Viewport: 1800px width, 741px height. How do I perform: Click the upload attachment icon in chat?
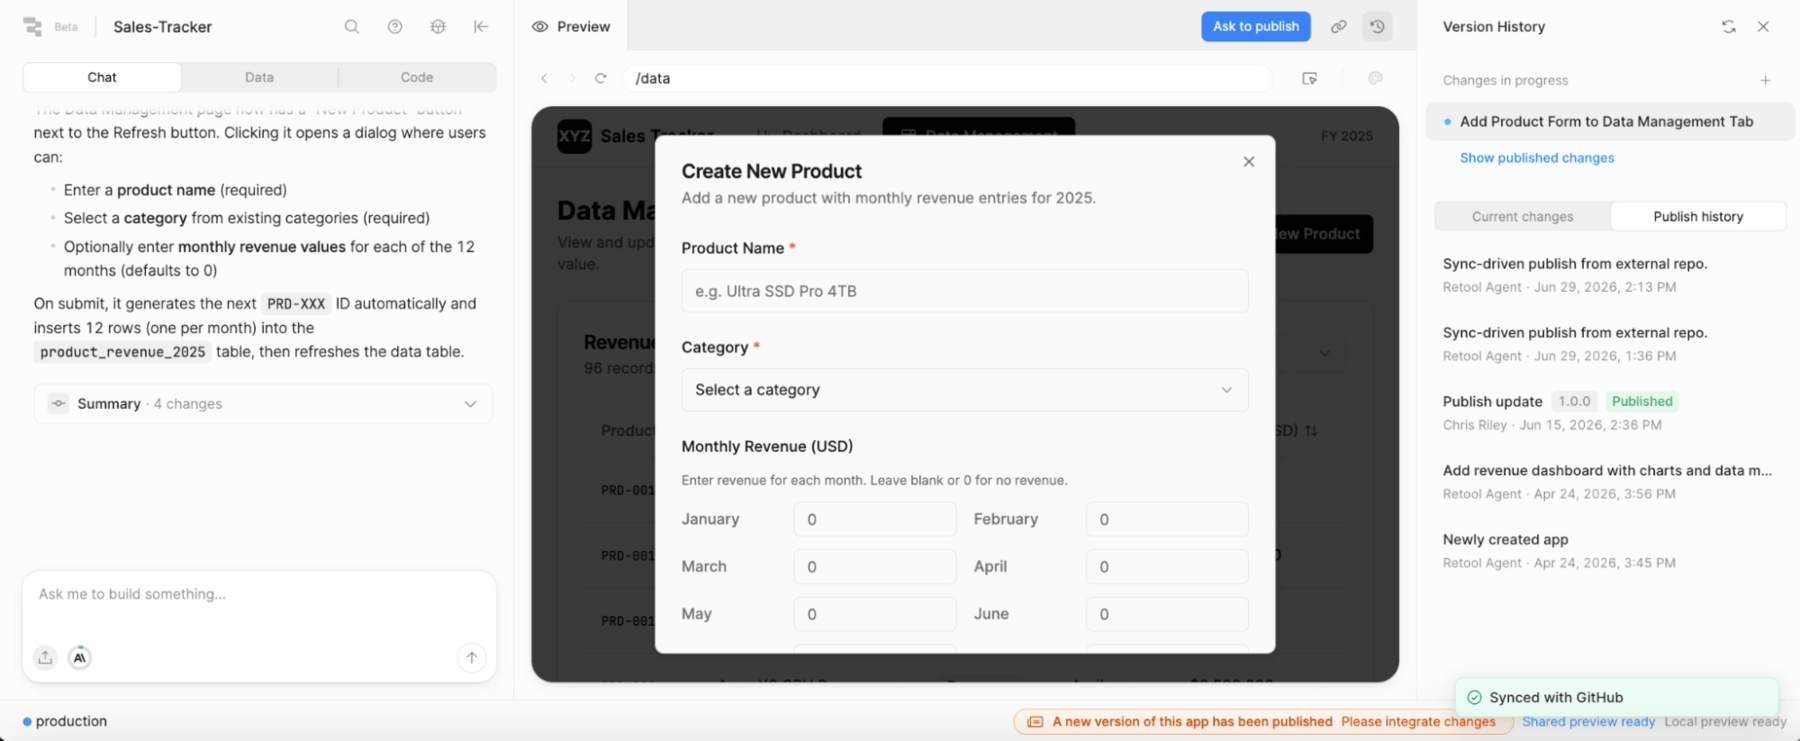coord(46,657)
